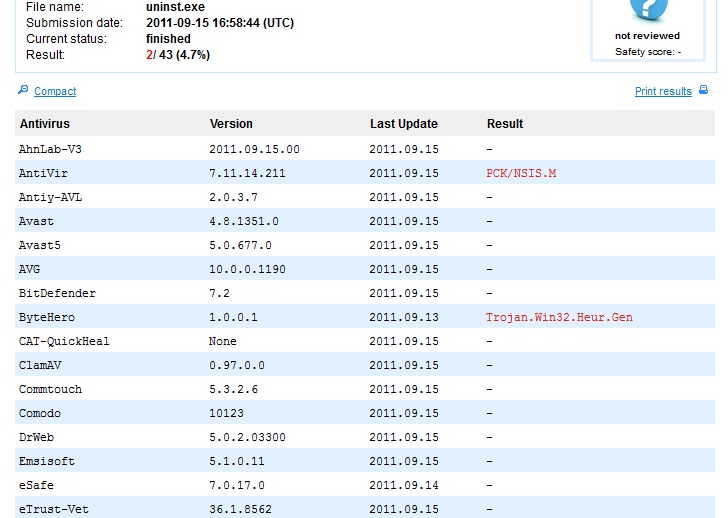Click eSafe's last update date 2011.09.14

(x=404, y=486)
